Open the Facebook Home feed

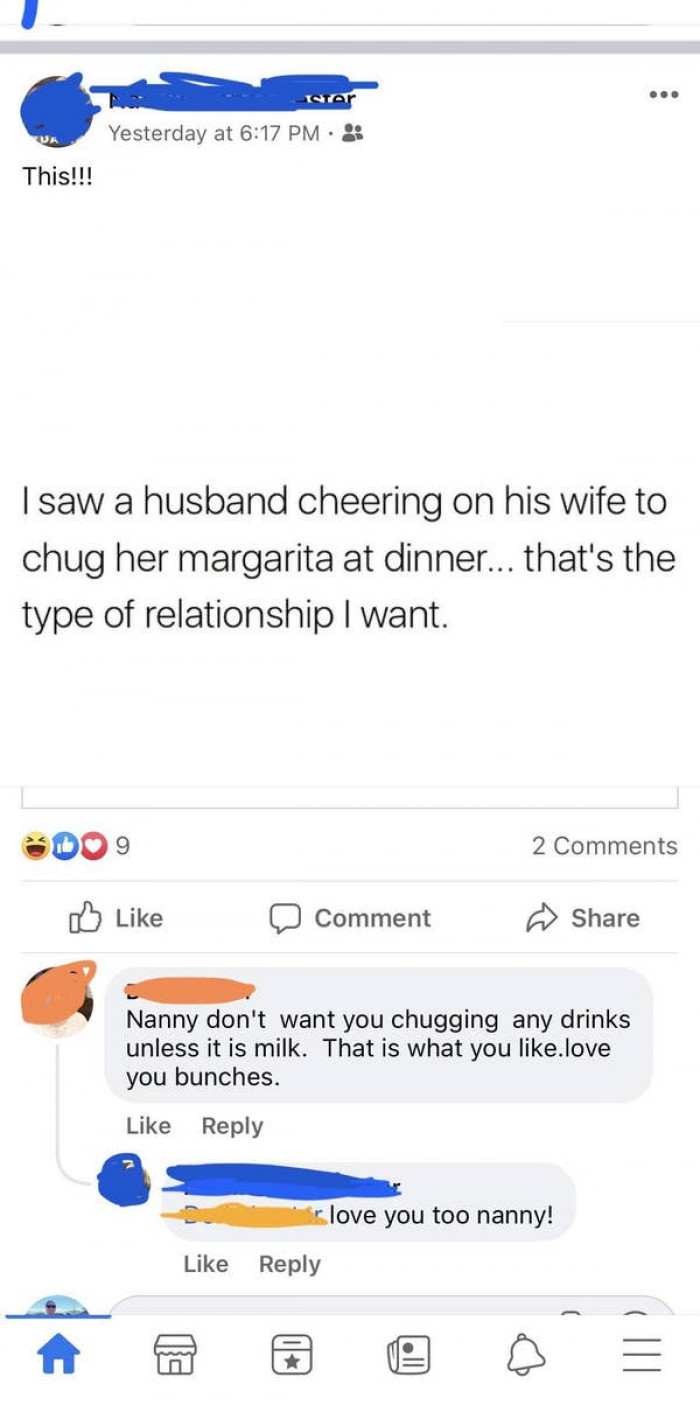(60, 1356)
